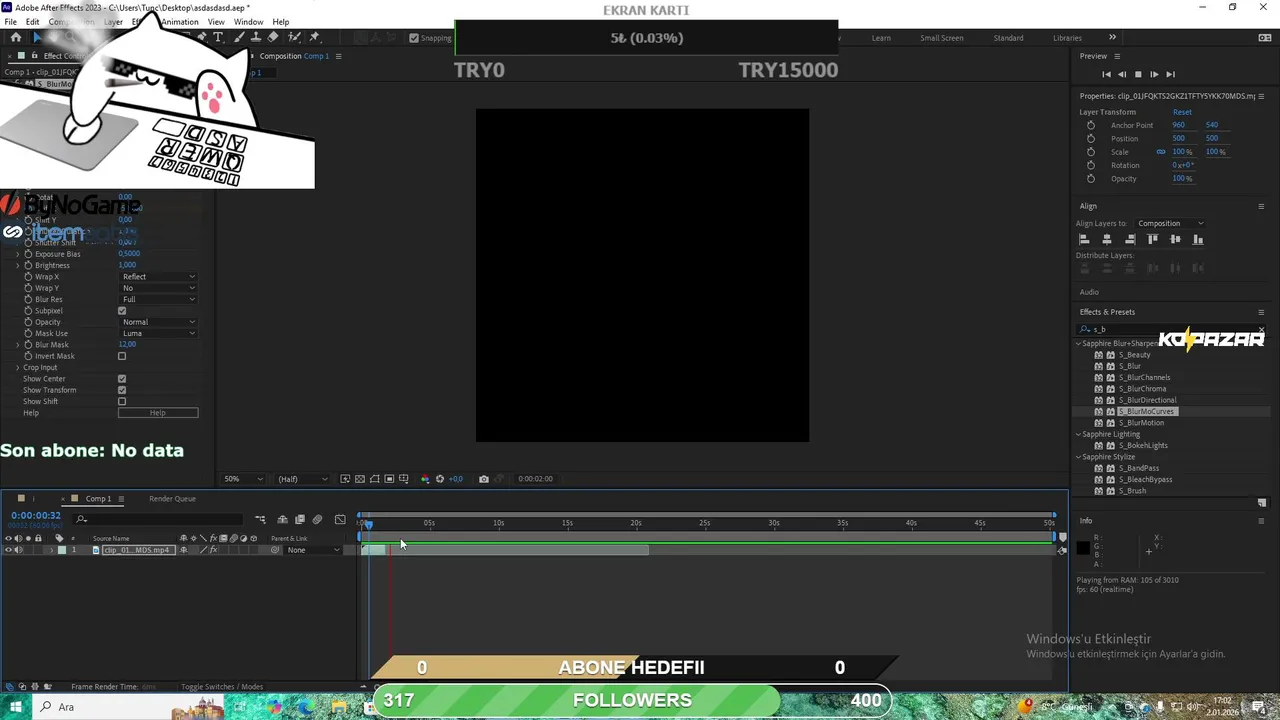Switch to the Render Queue tab

coord(172,498)
